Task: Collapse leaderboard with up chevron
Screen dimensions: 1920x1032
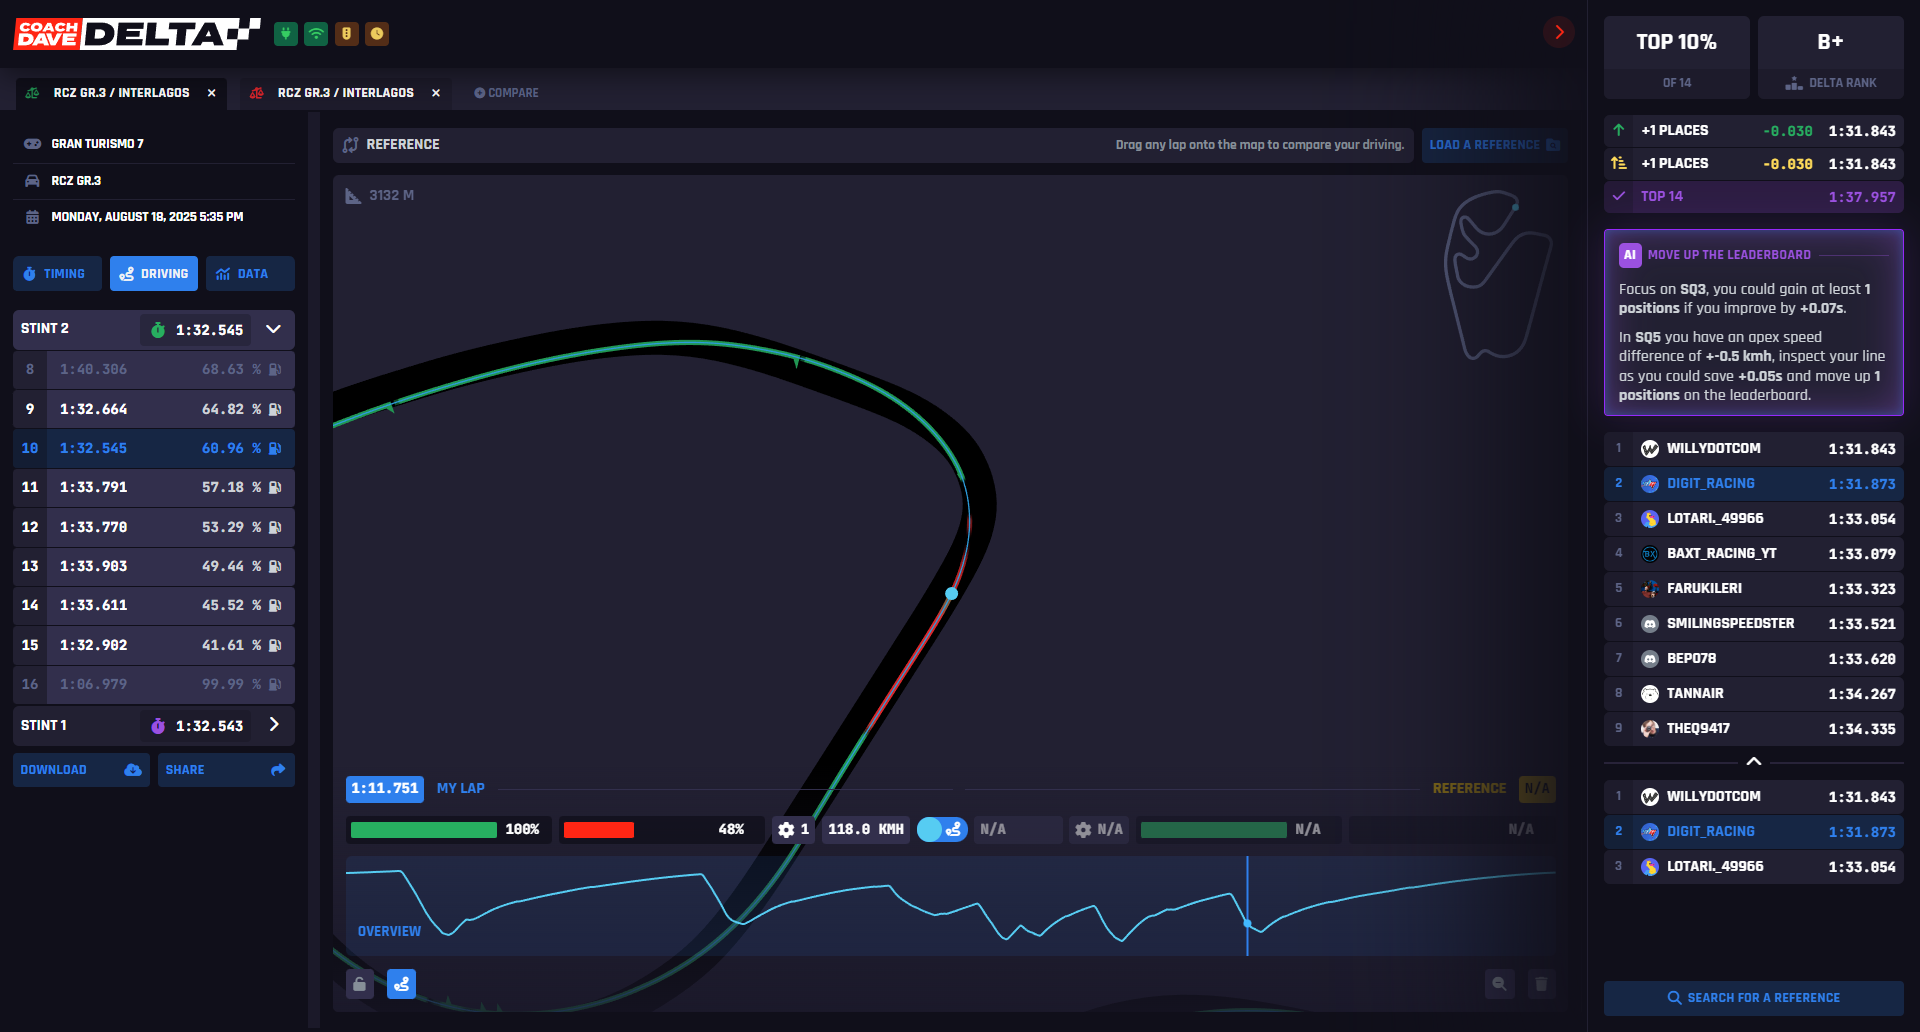Action: pyautogui.click(x=1754, y=762)
